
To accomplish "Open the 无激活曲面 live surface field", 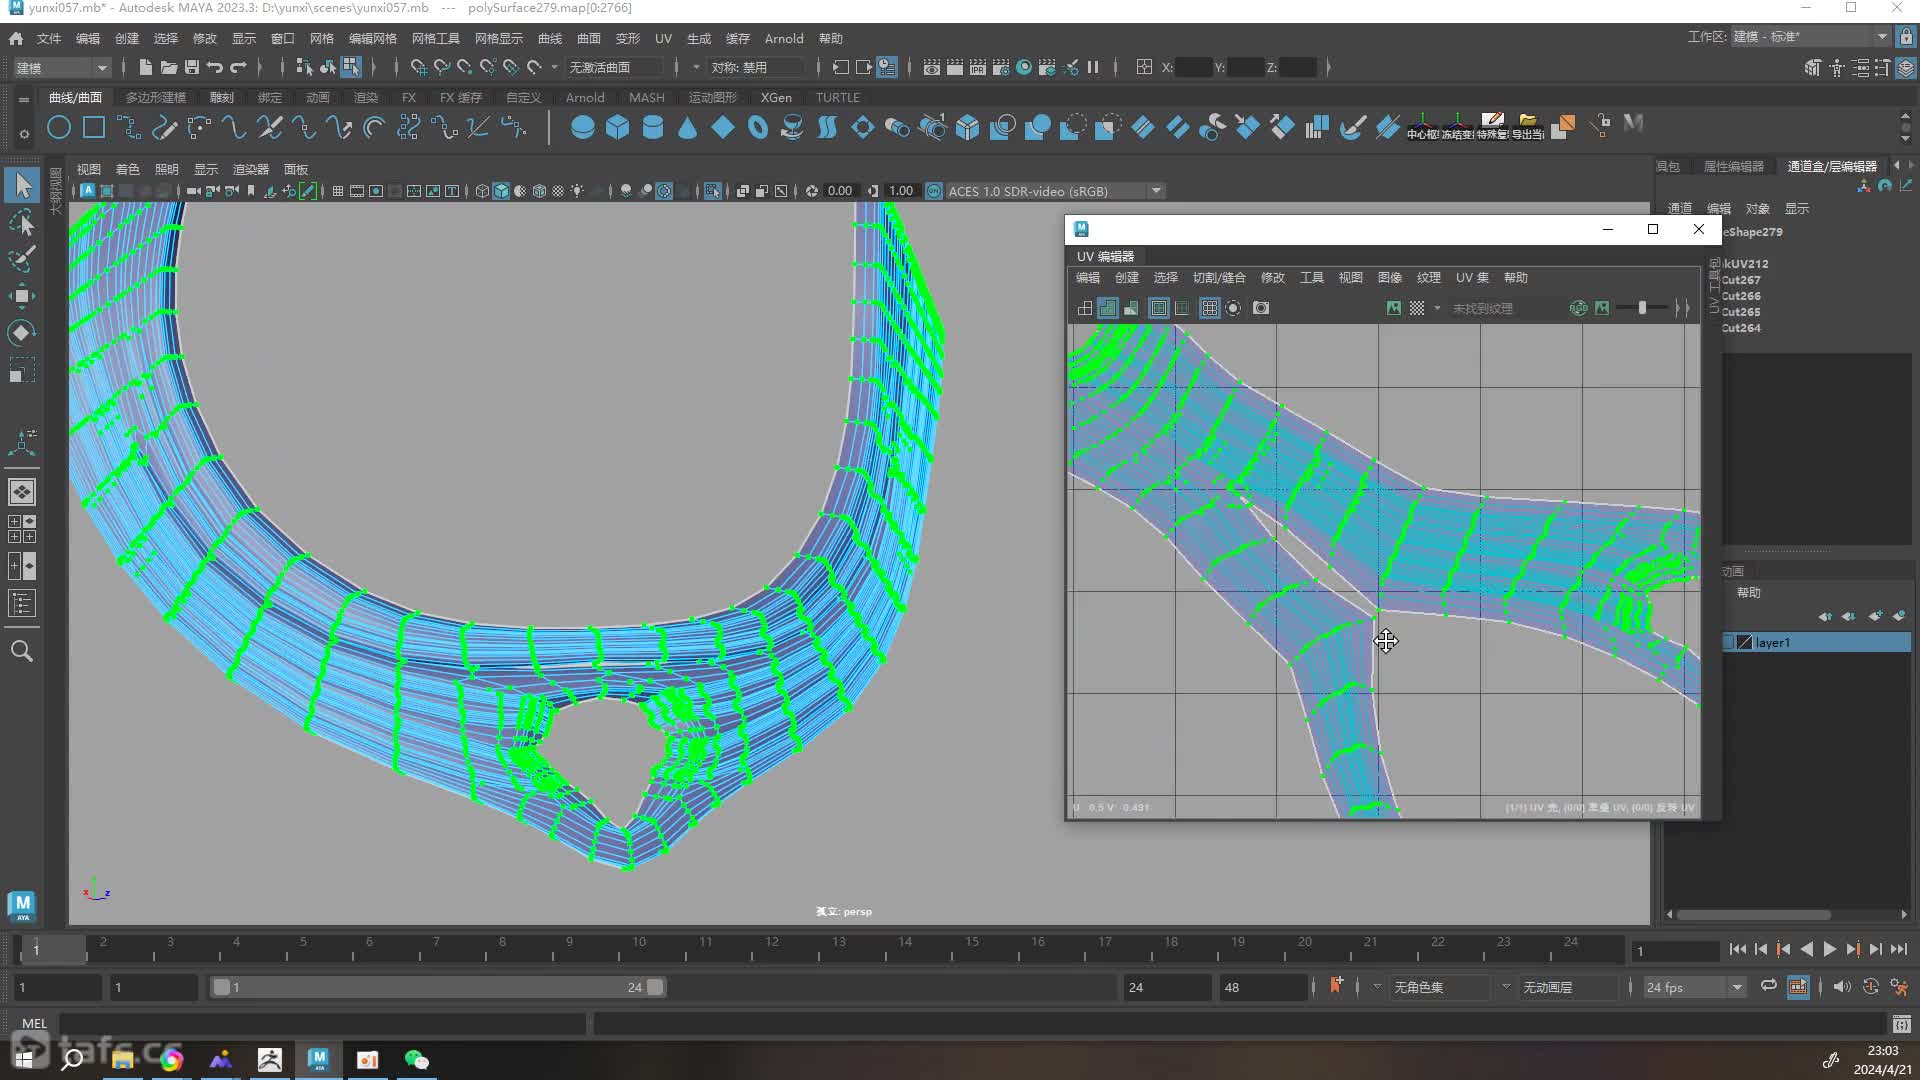I will pos(615,67).
